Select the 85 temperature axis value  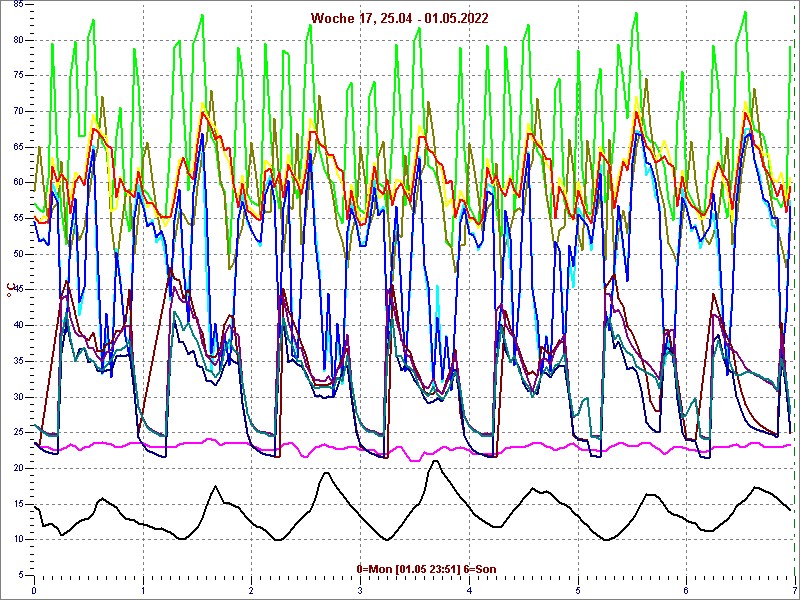tap(18, 5)
